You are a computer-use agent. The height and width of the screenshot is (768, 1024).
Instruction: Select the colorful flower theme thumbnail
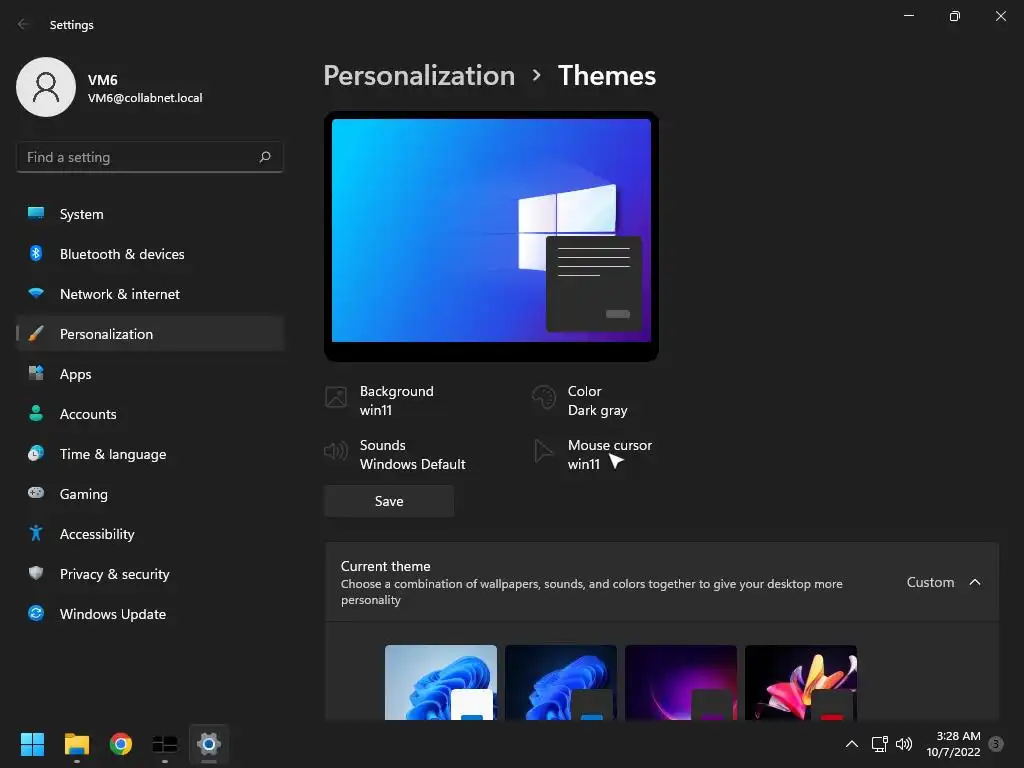[x=801, y=682]
